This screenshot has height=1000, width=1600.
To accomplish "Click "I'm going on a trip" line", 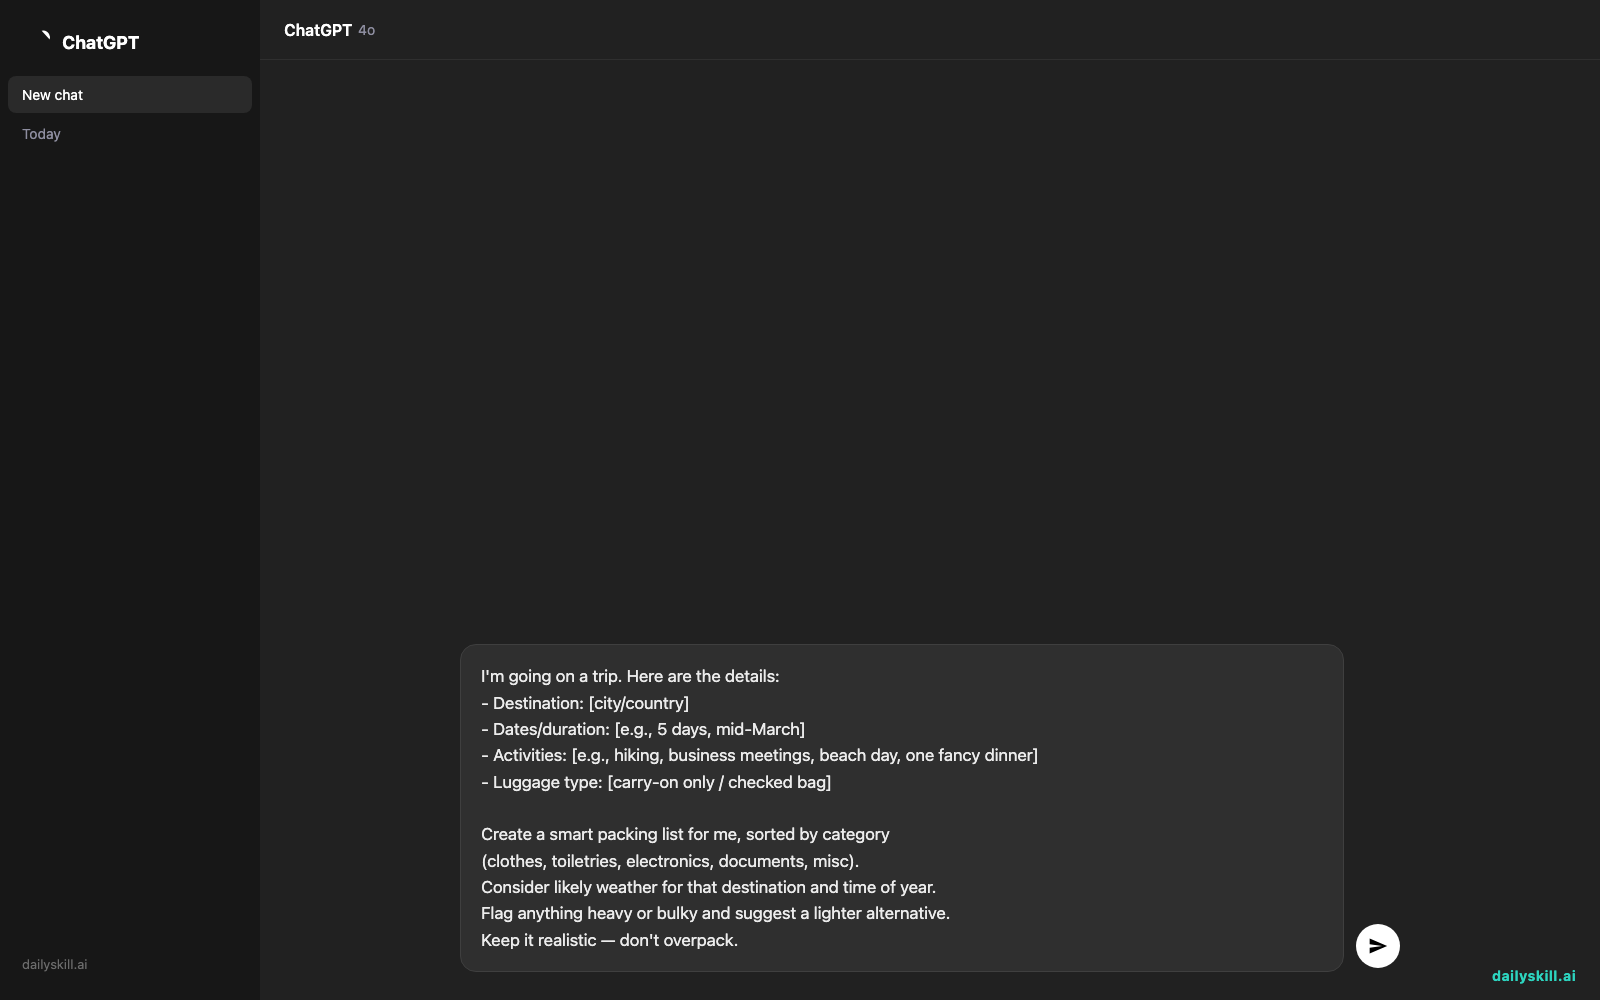I will point(630,676).
